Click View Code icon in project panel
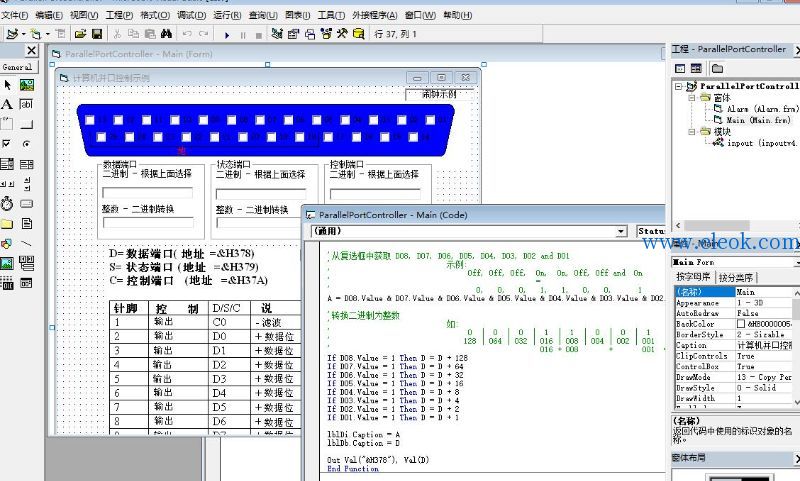The image size is (800, 481). pyautogui.click(x=680, y=68)
